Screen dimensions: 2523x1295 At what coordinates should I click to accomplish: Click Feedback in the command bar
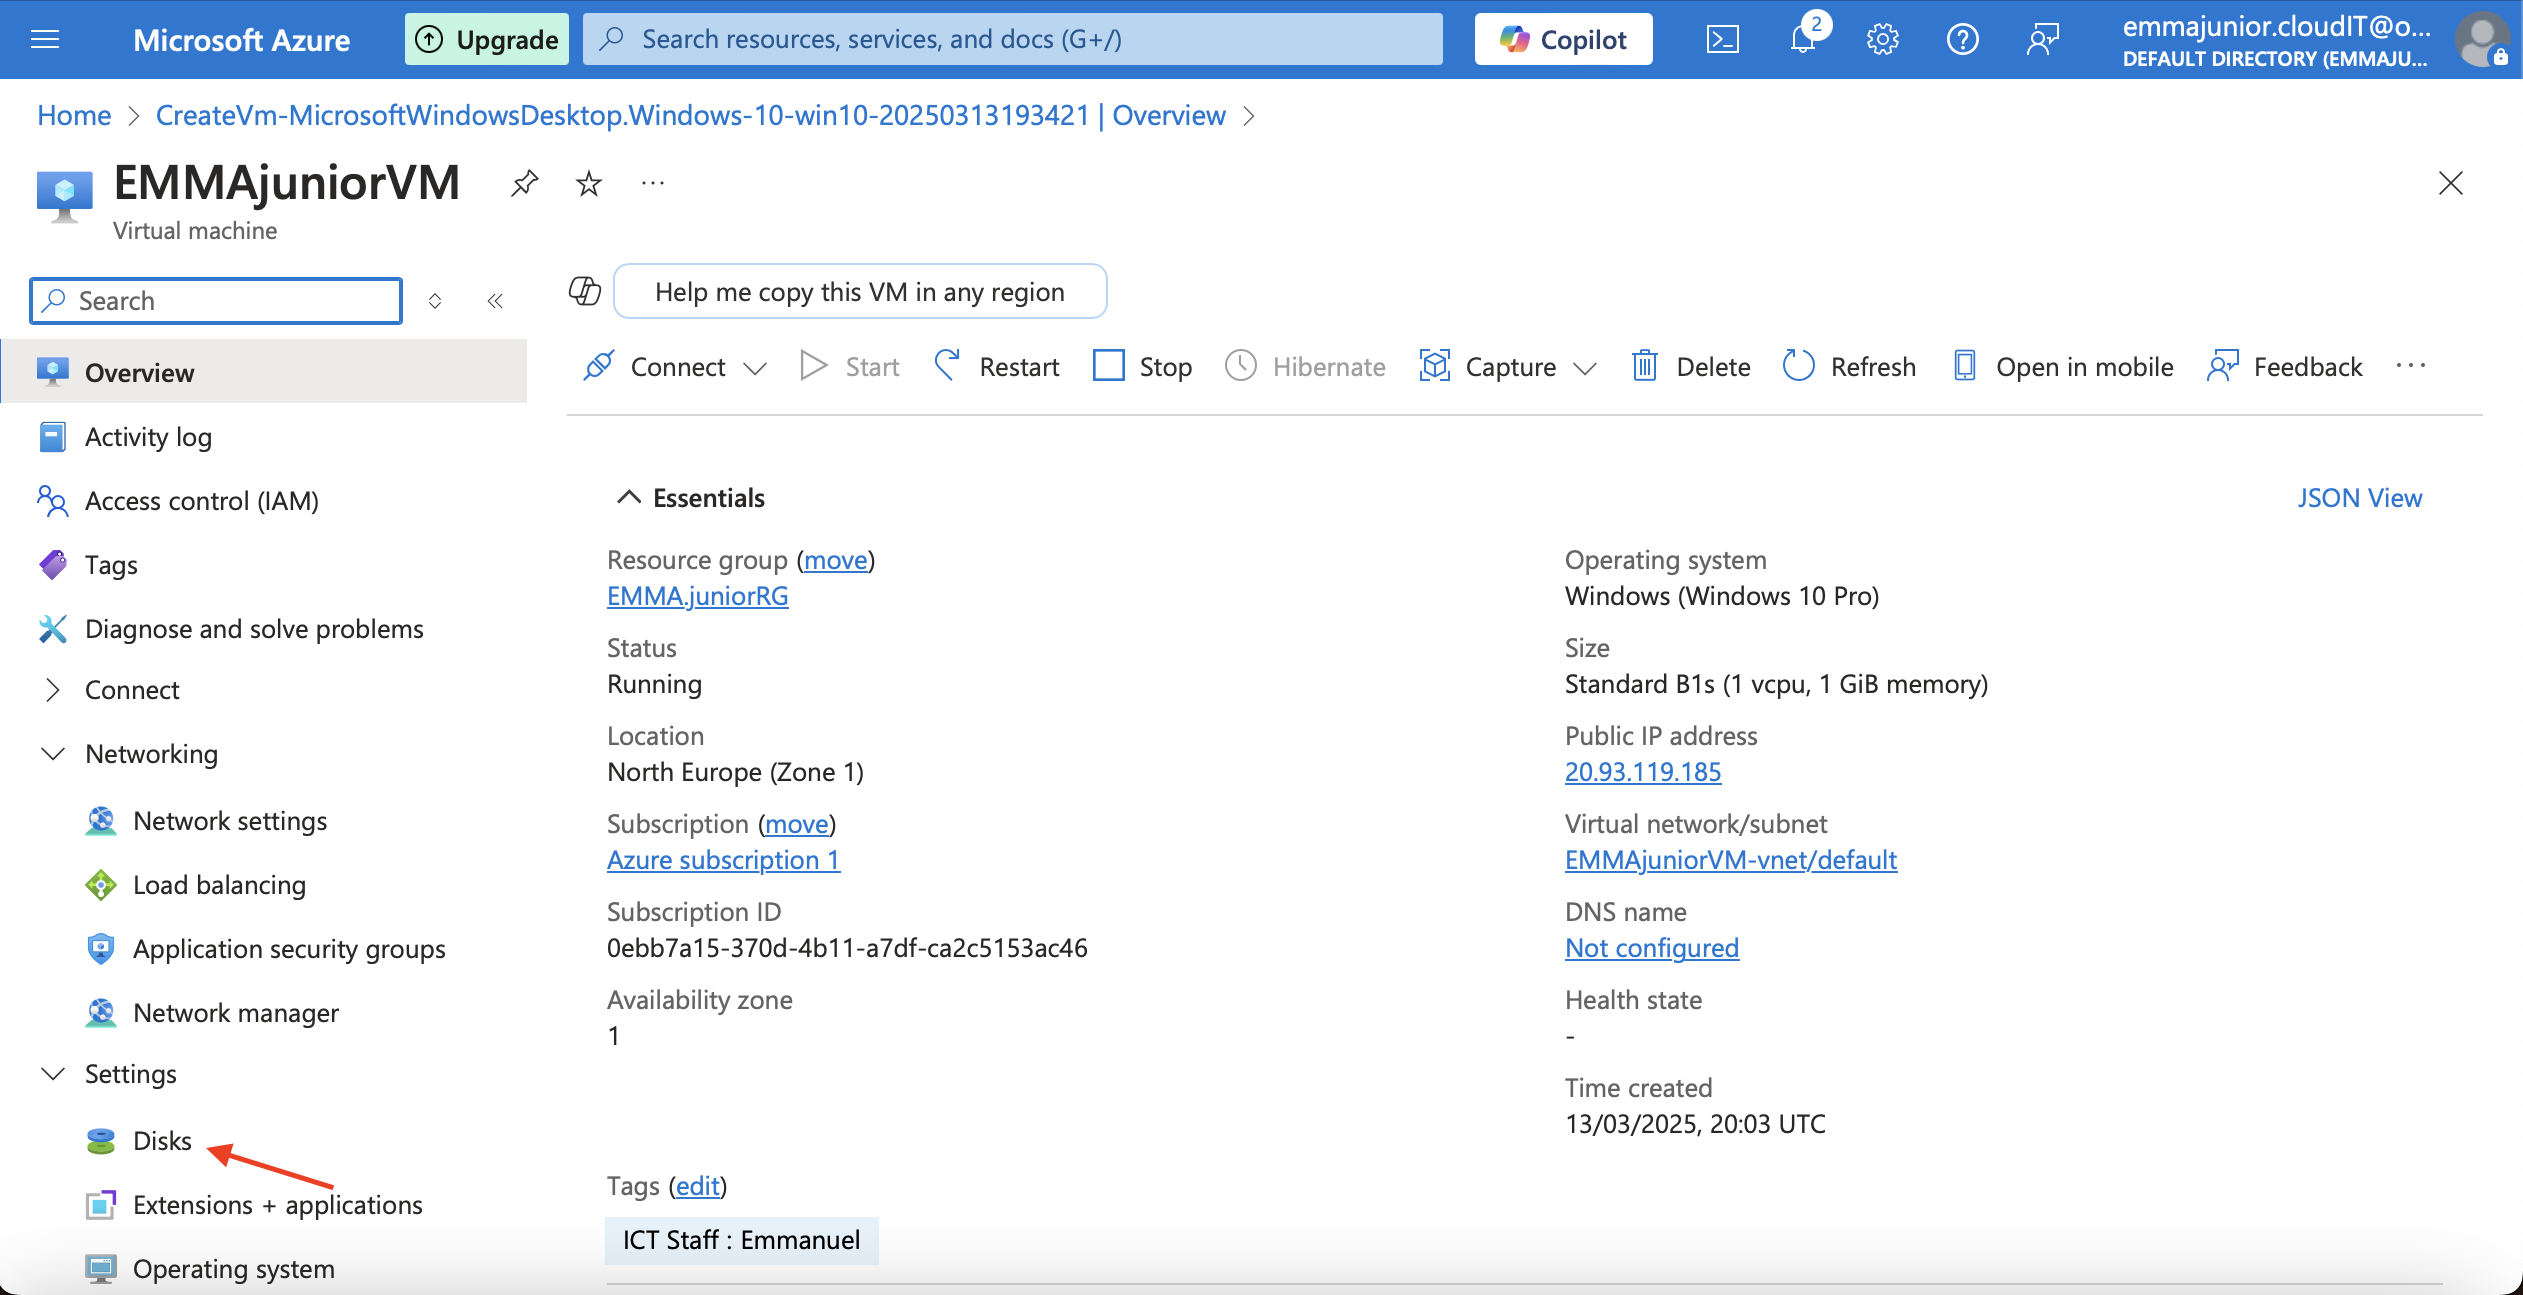(2285, 366)
